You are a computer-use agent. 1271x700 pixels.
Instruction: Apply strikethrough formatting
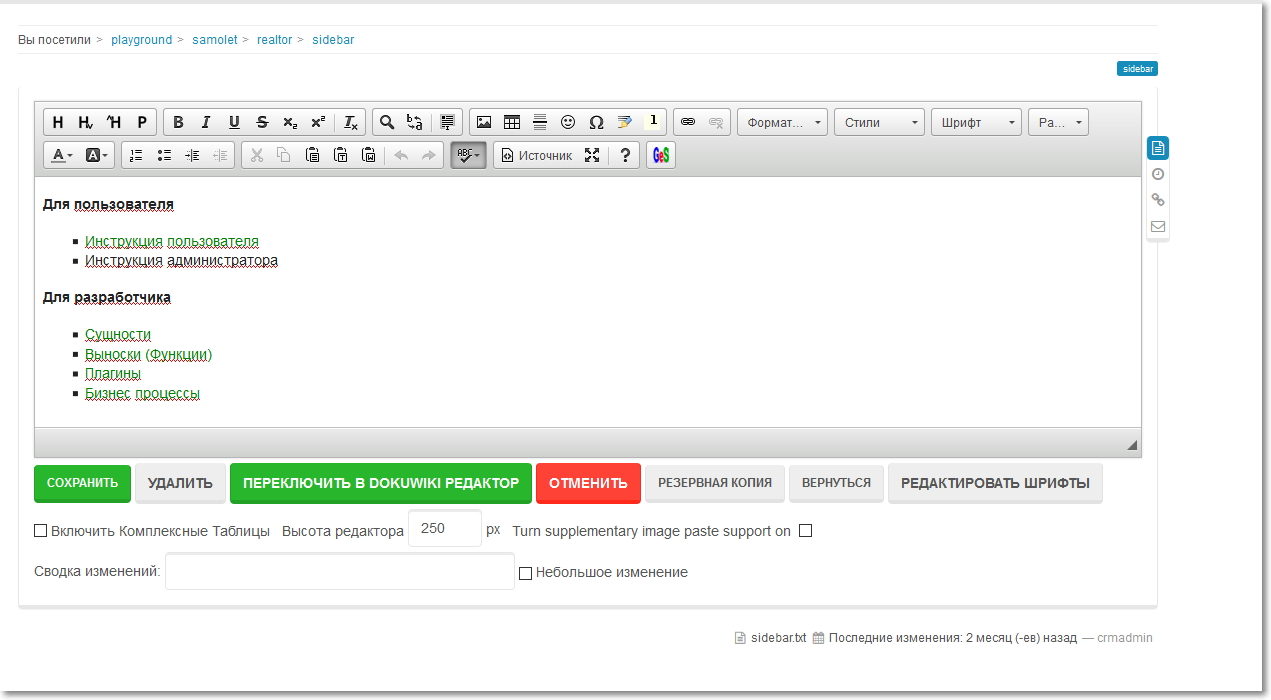tap(262, 122)
